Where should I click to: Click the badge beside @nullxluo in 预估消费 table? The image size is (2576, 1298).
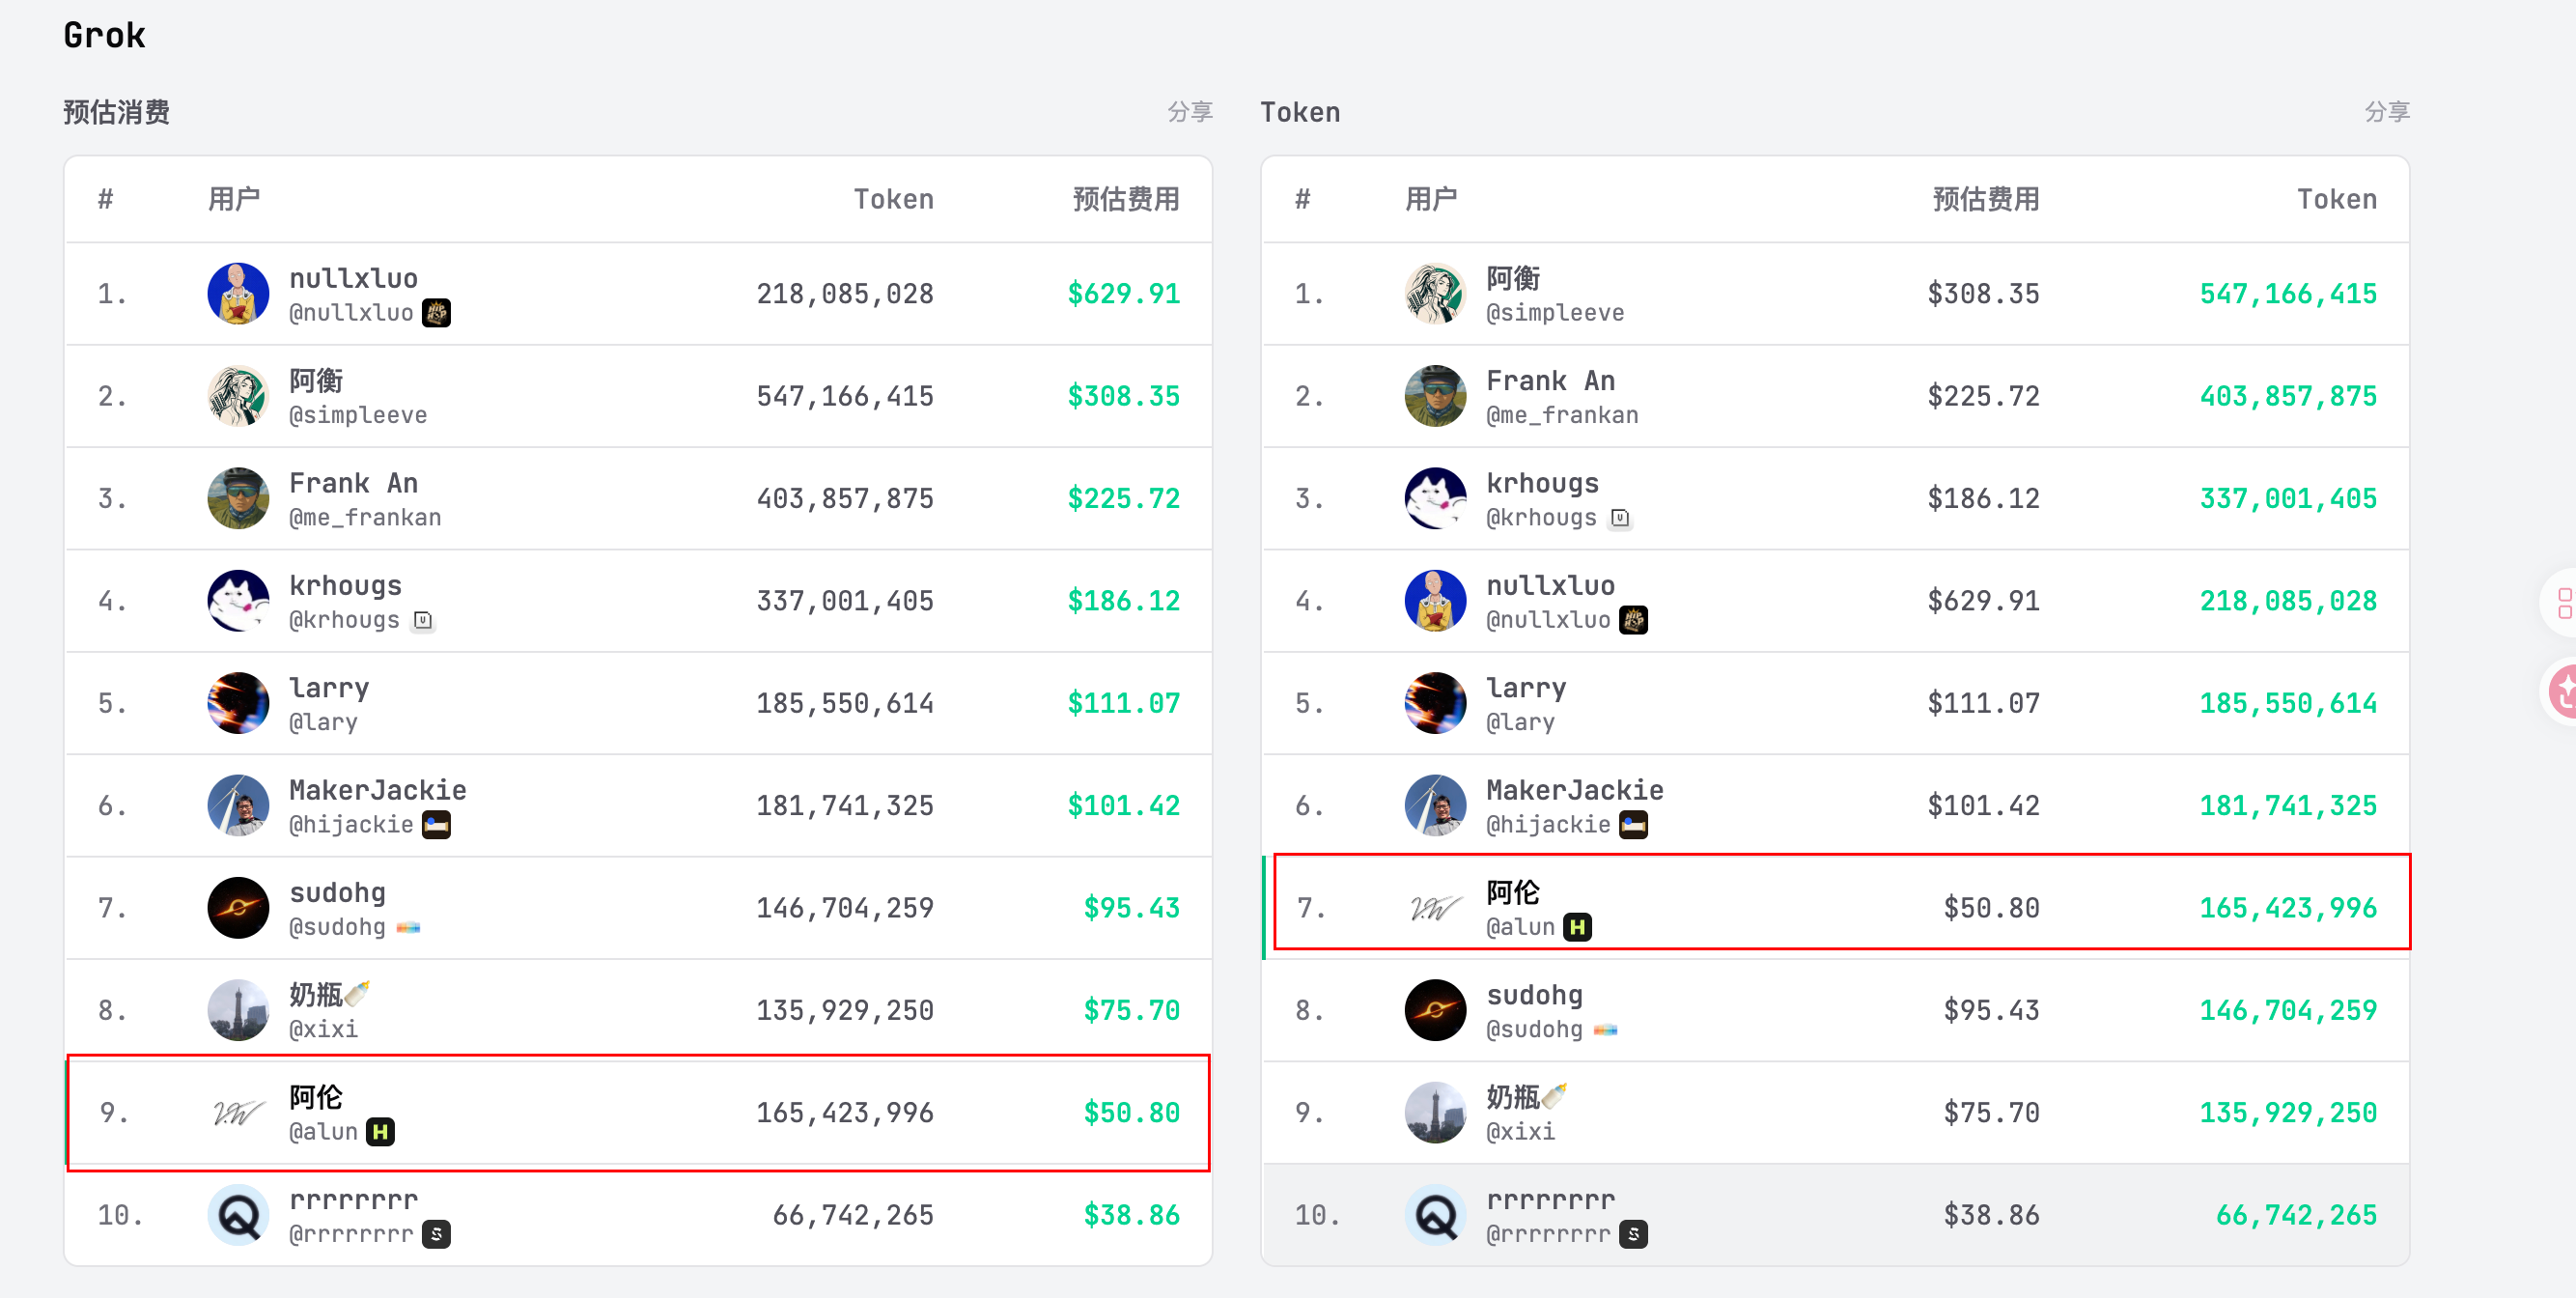coord(436,313)
